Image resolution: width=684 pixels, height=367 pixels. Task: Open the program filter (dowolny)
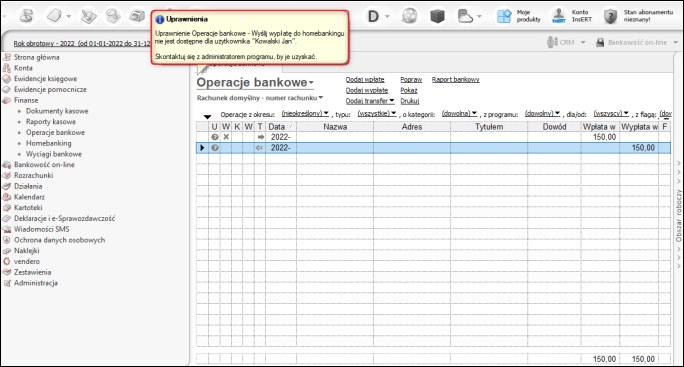click(x=542, y=113)
